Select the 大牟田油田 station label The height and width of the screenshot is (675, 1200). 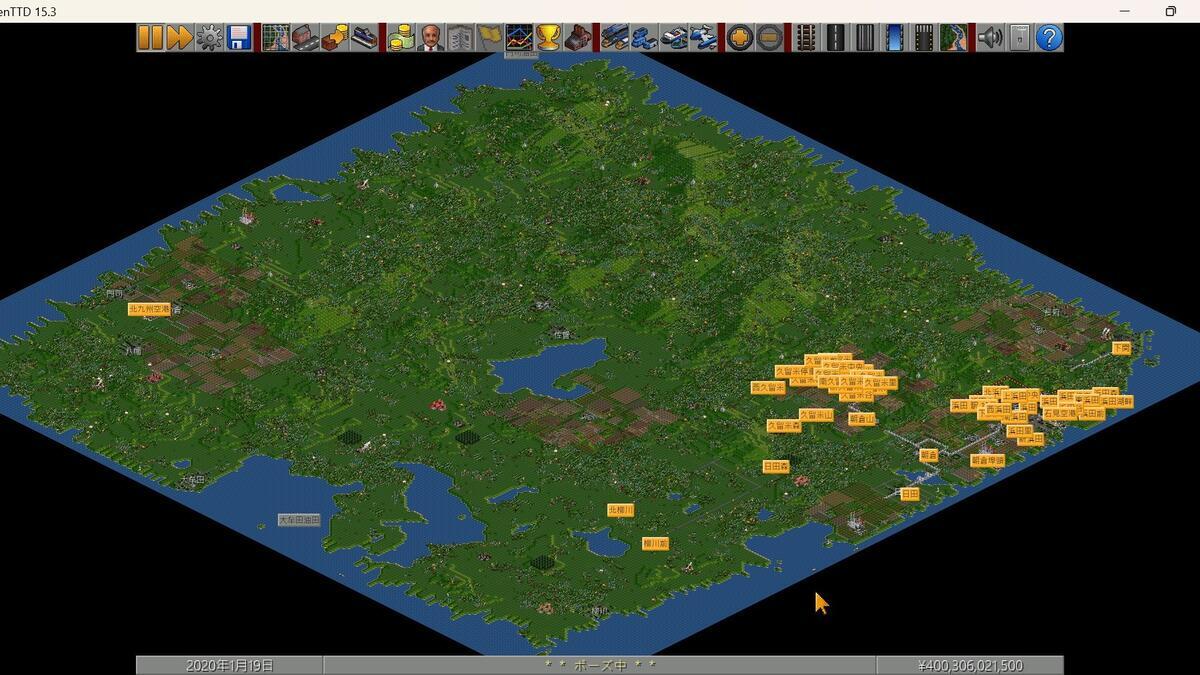pyautogui.click(x=300, y=520)
